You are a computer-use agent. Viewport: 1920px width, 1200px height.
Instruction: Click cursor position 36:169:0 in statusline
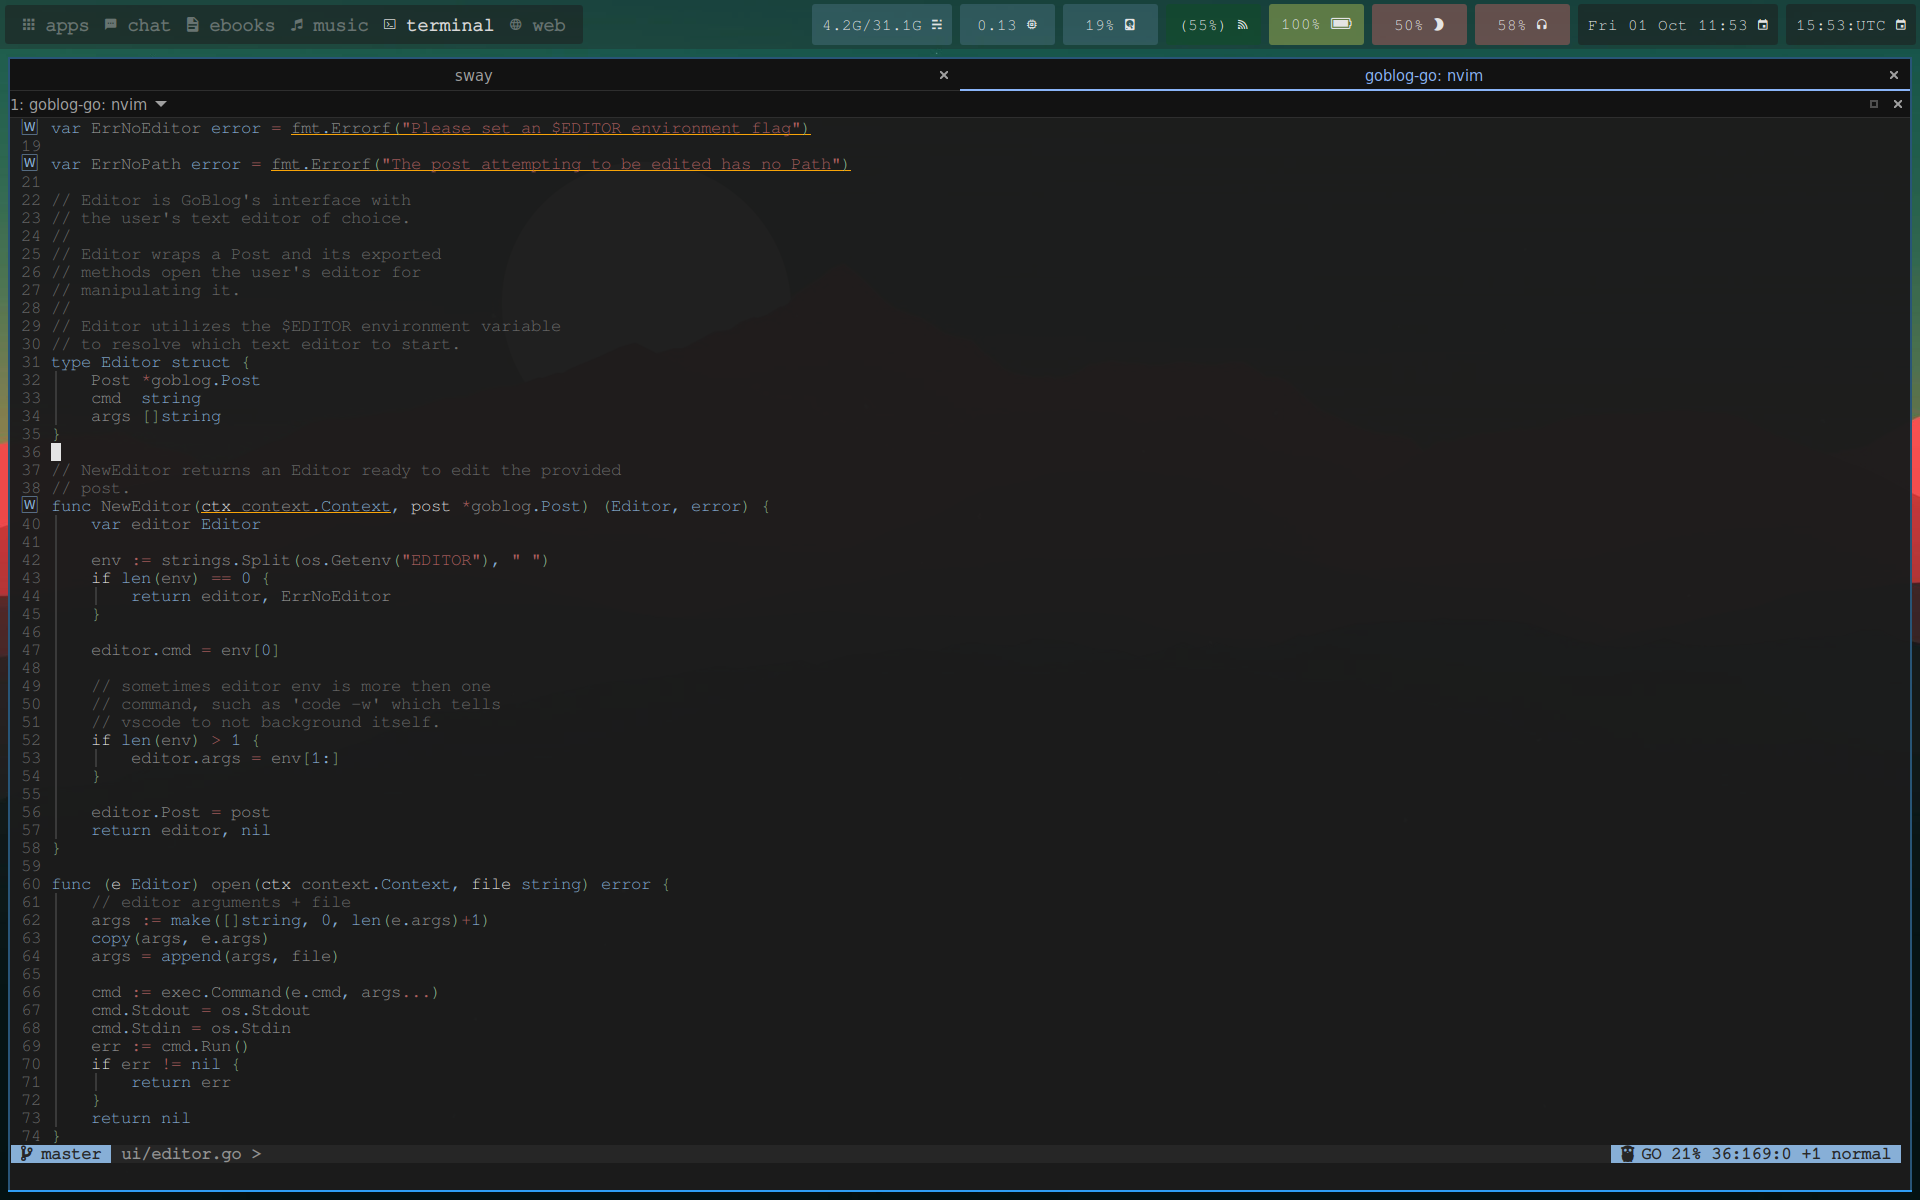[1751, 1154]
